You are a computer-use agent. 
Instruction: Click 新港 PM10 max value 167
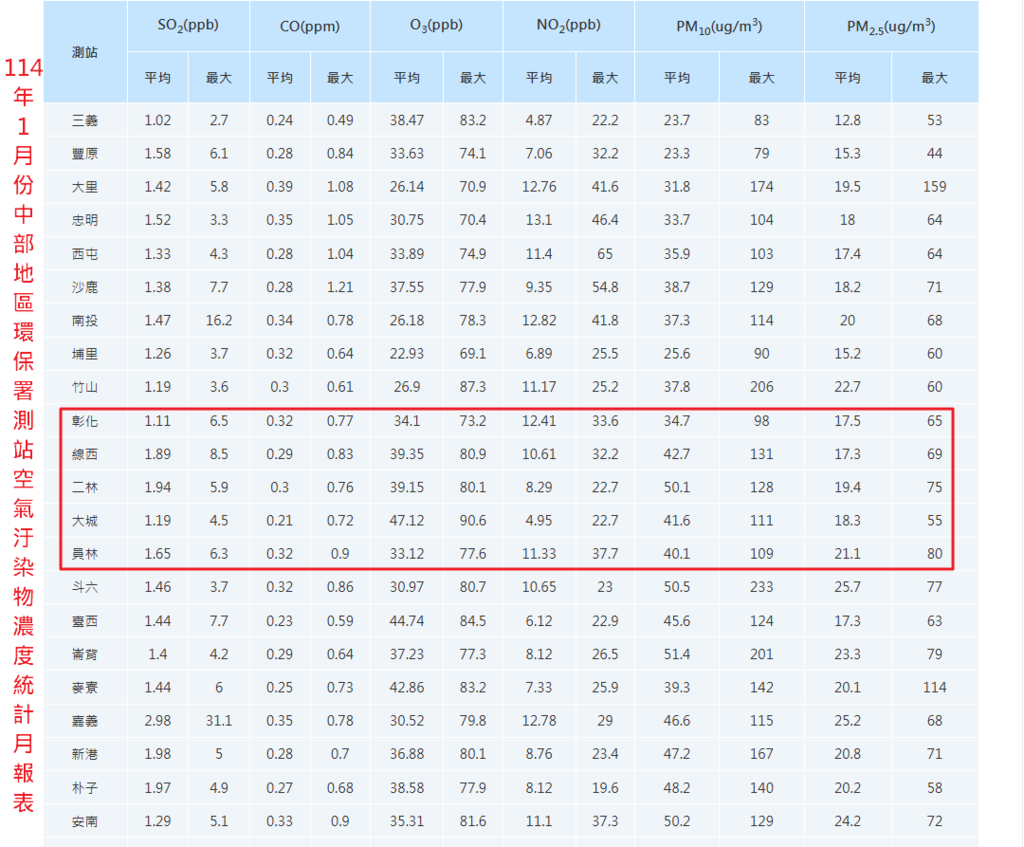pos(761,754)
